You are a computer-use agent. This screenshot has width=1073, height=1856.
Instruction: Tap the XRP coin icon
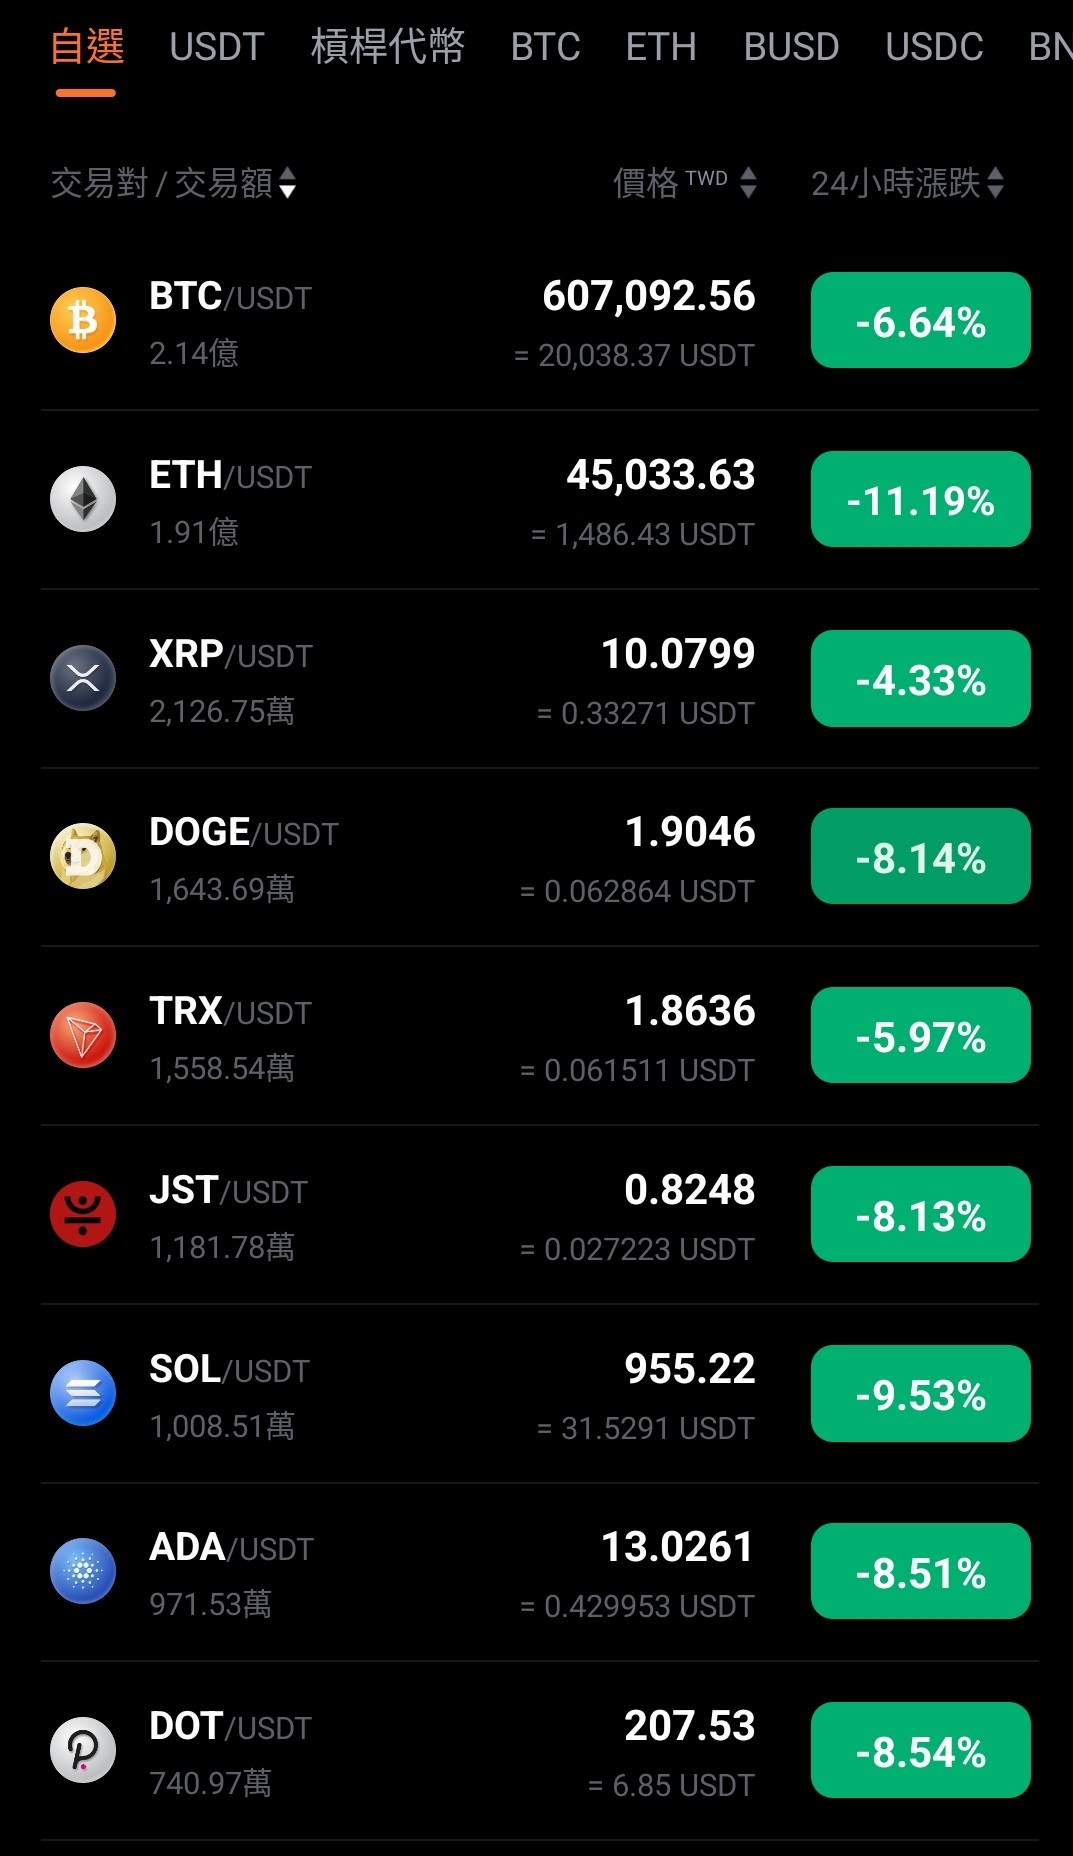point(83,678)
